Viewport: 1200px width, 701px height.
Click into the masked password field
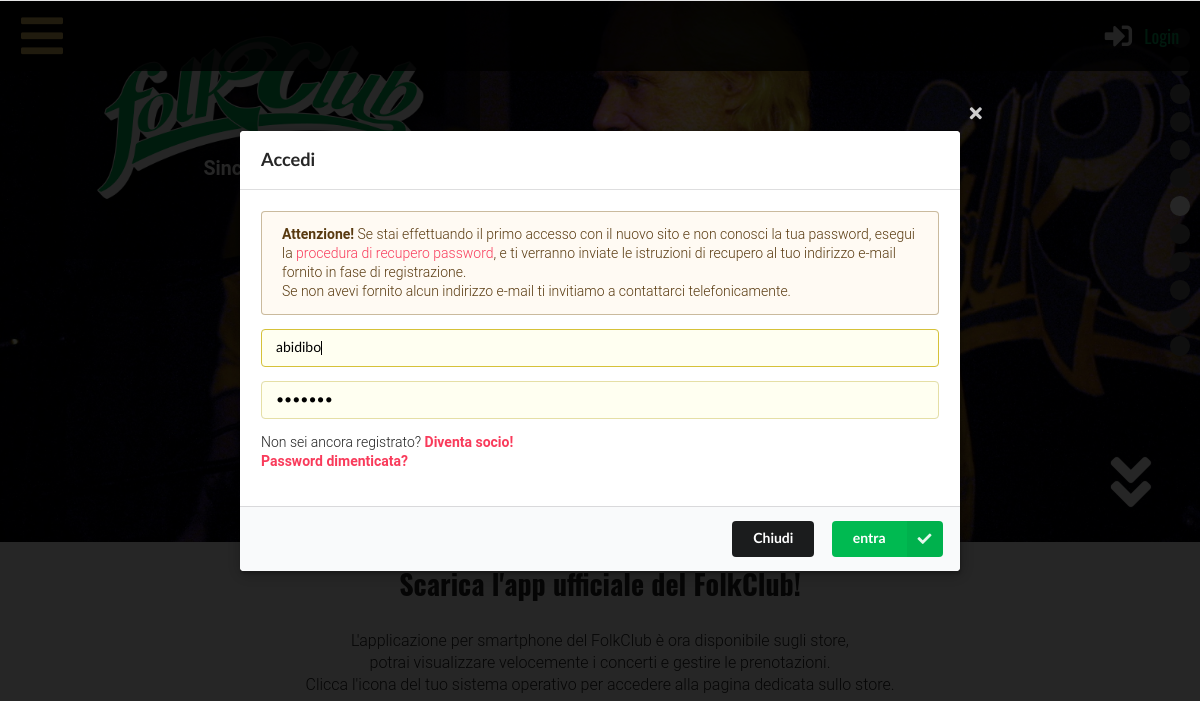coord(600,400)
